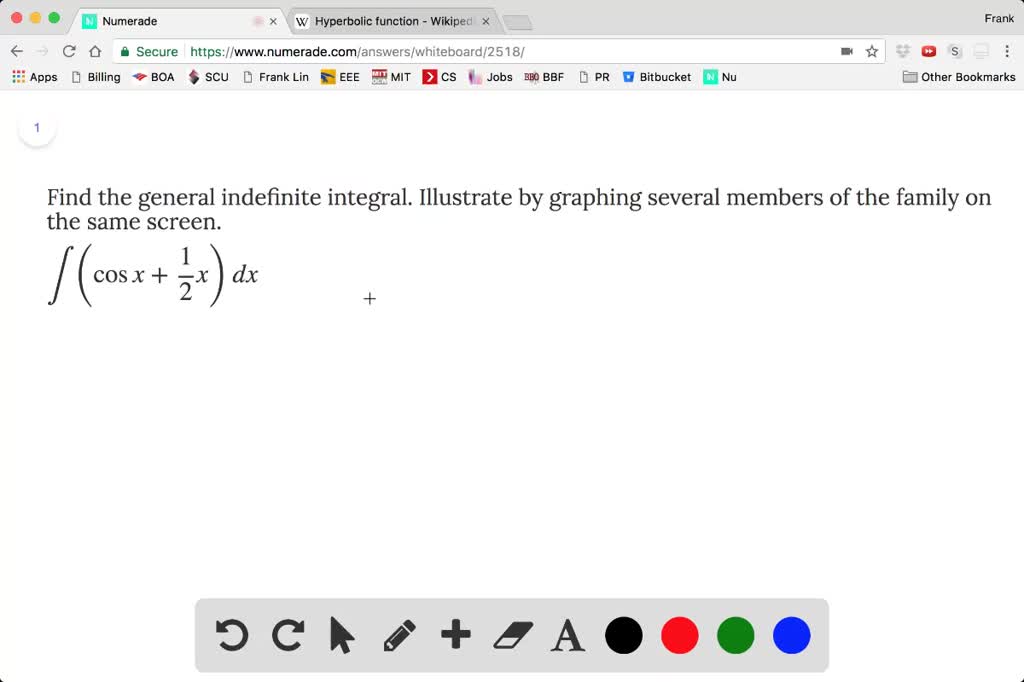Open the Bitbucket bookmark
The image size is (1024, 682).
657,76
